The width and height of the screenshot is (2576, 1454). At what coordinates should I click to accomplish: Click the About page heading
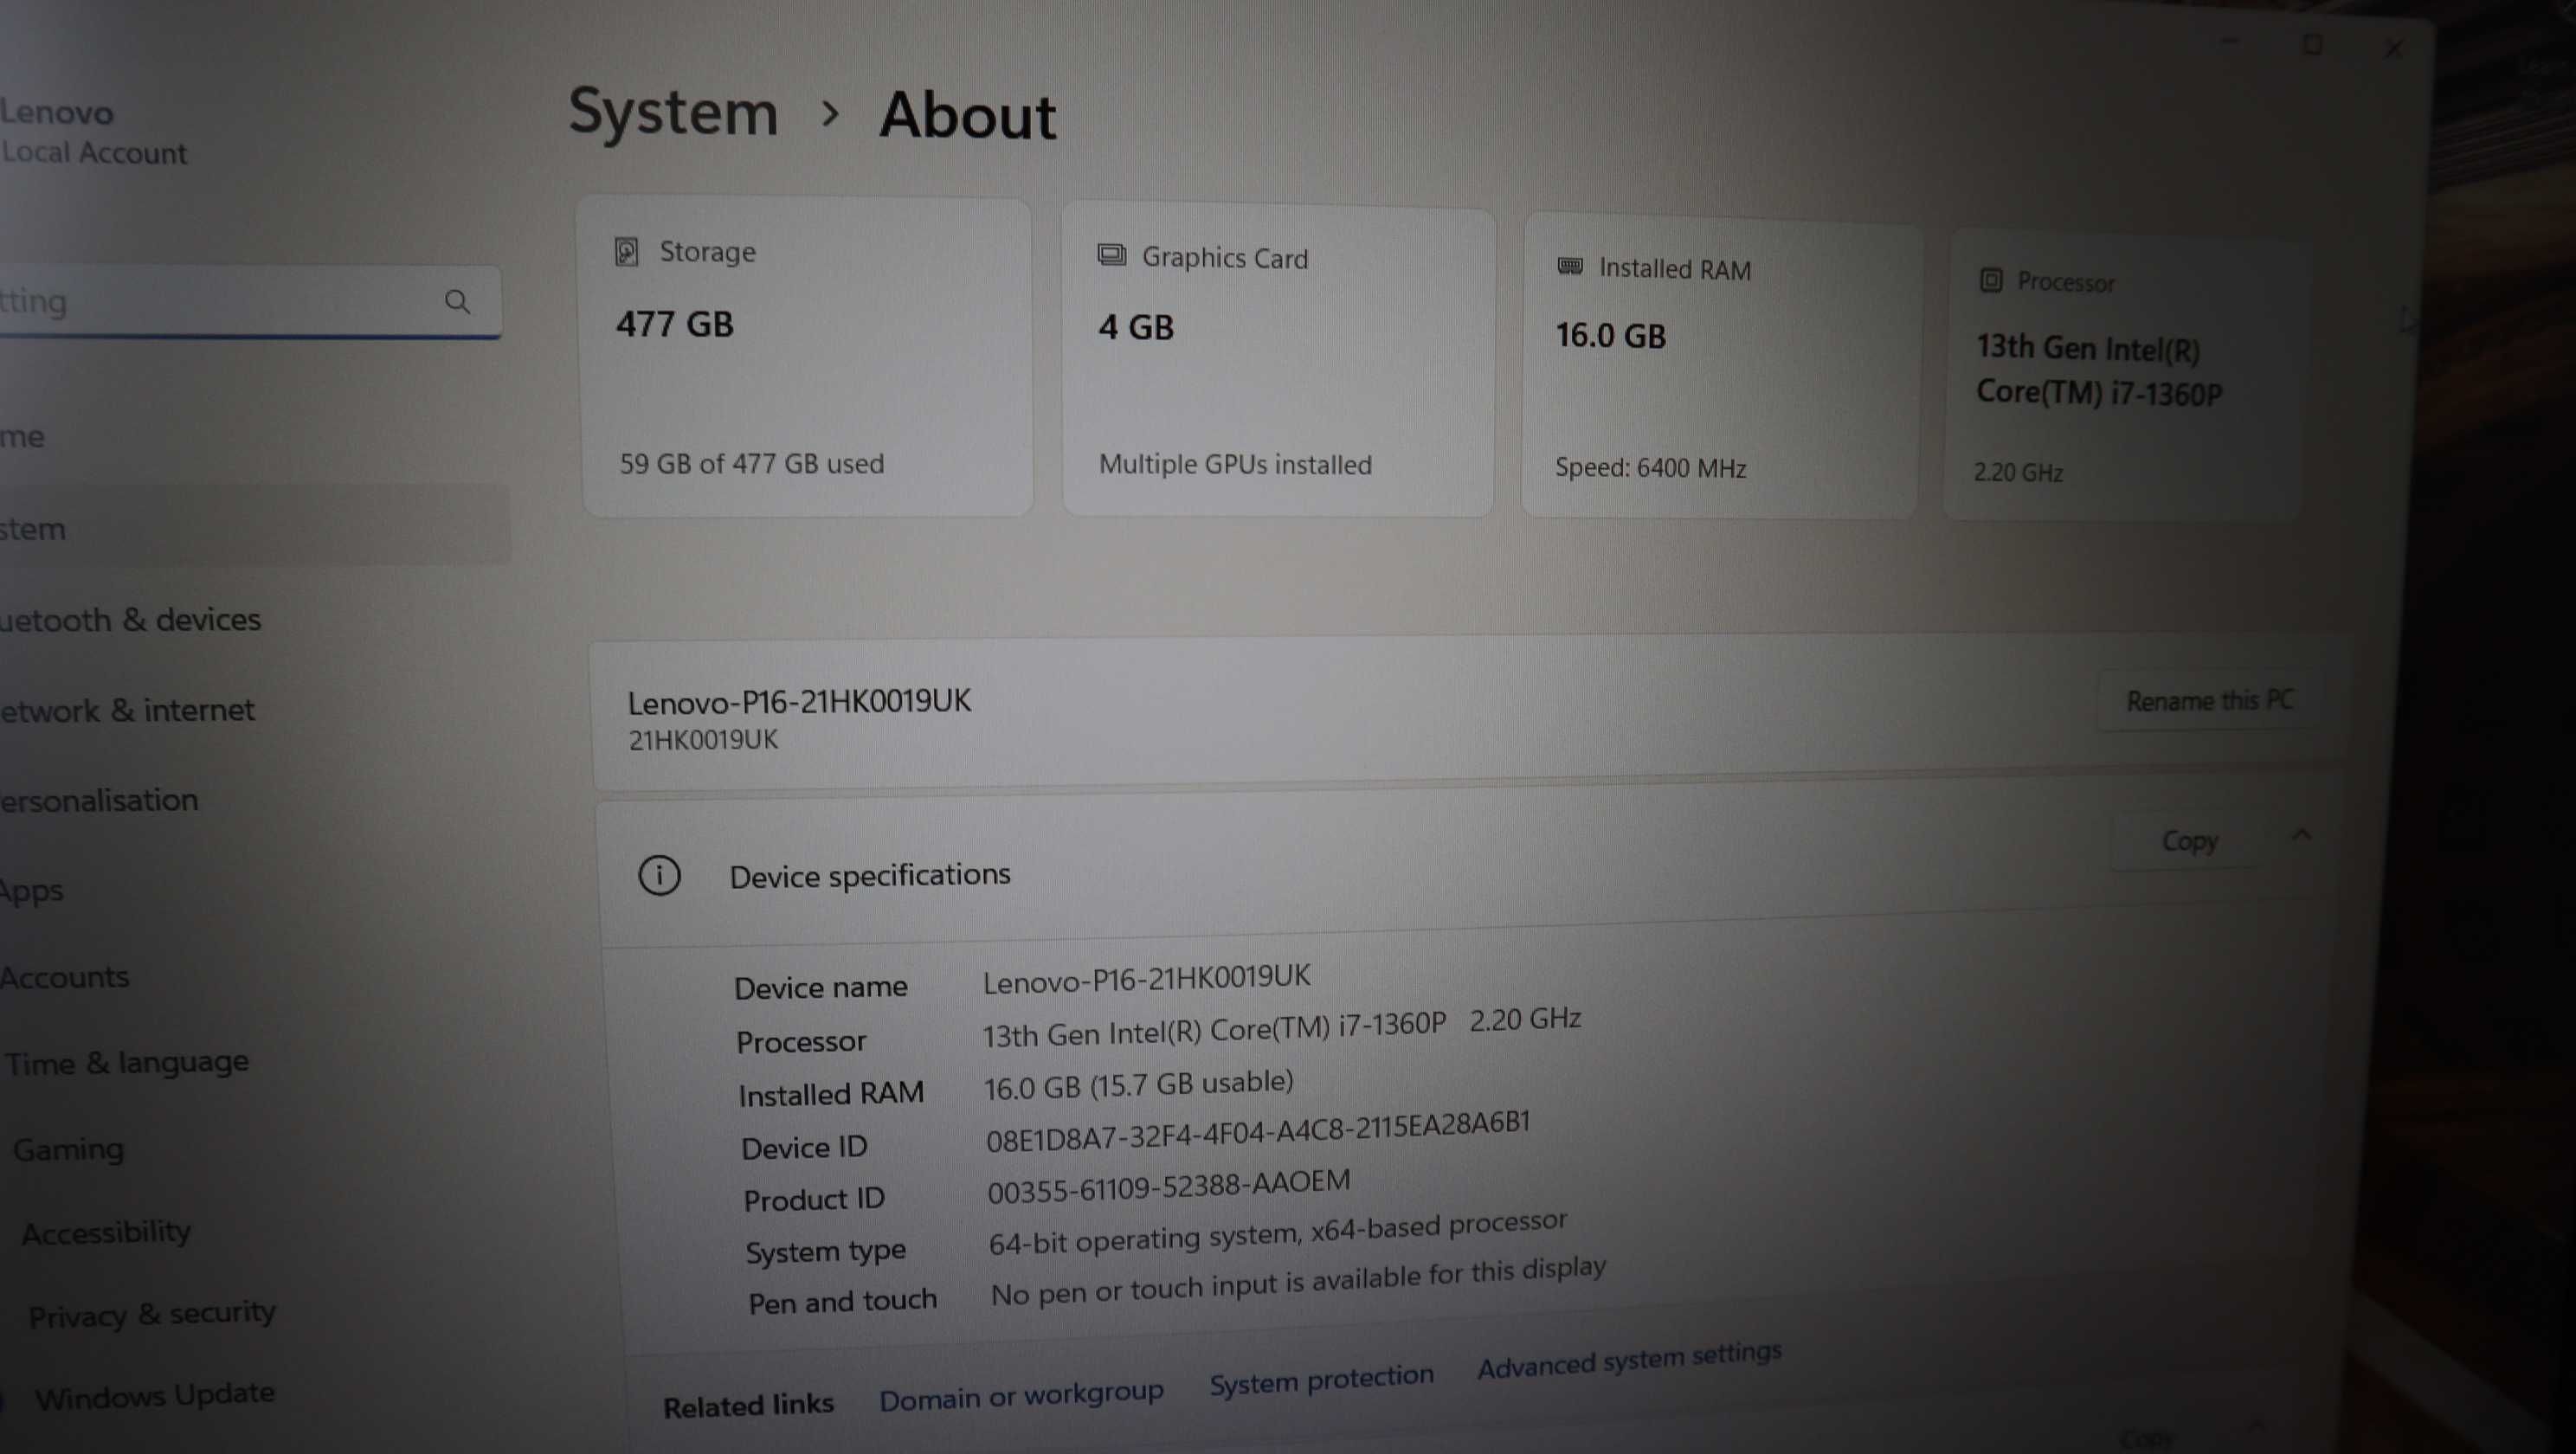[967, 115]
